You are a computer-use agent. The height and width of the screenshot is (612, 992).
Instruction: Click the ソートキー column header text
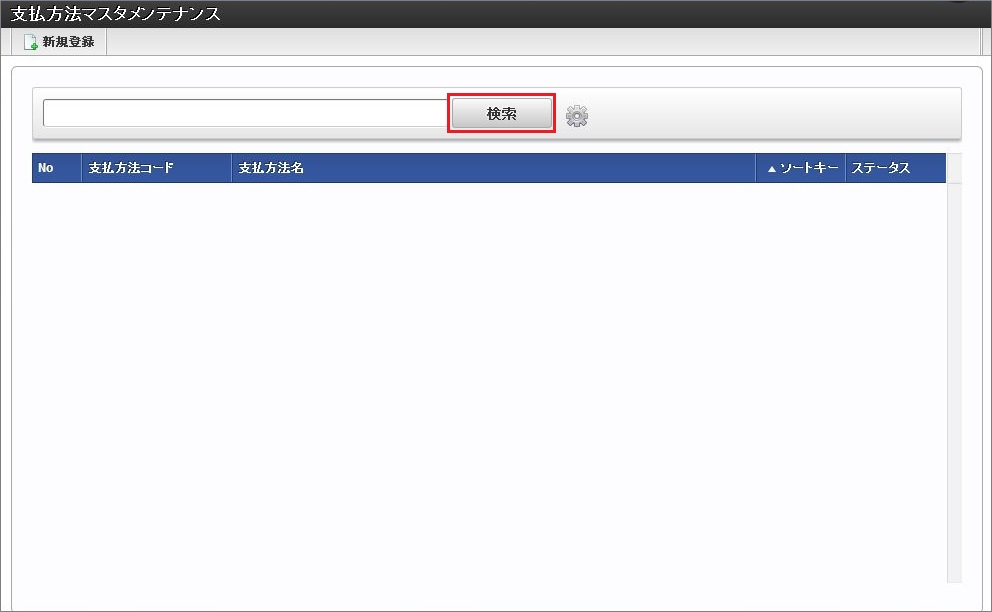[x=809, y=168]
